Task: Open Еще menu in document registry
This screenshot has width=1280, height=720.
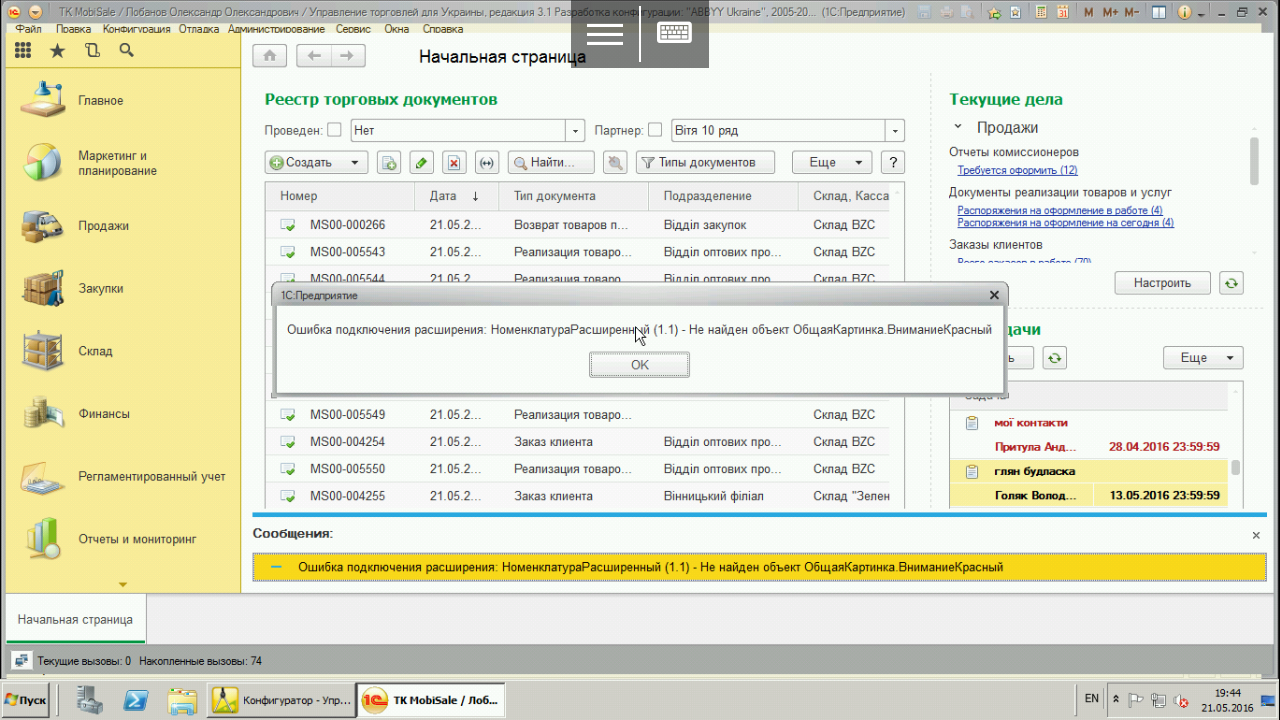Action: (x=832, y=162)
